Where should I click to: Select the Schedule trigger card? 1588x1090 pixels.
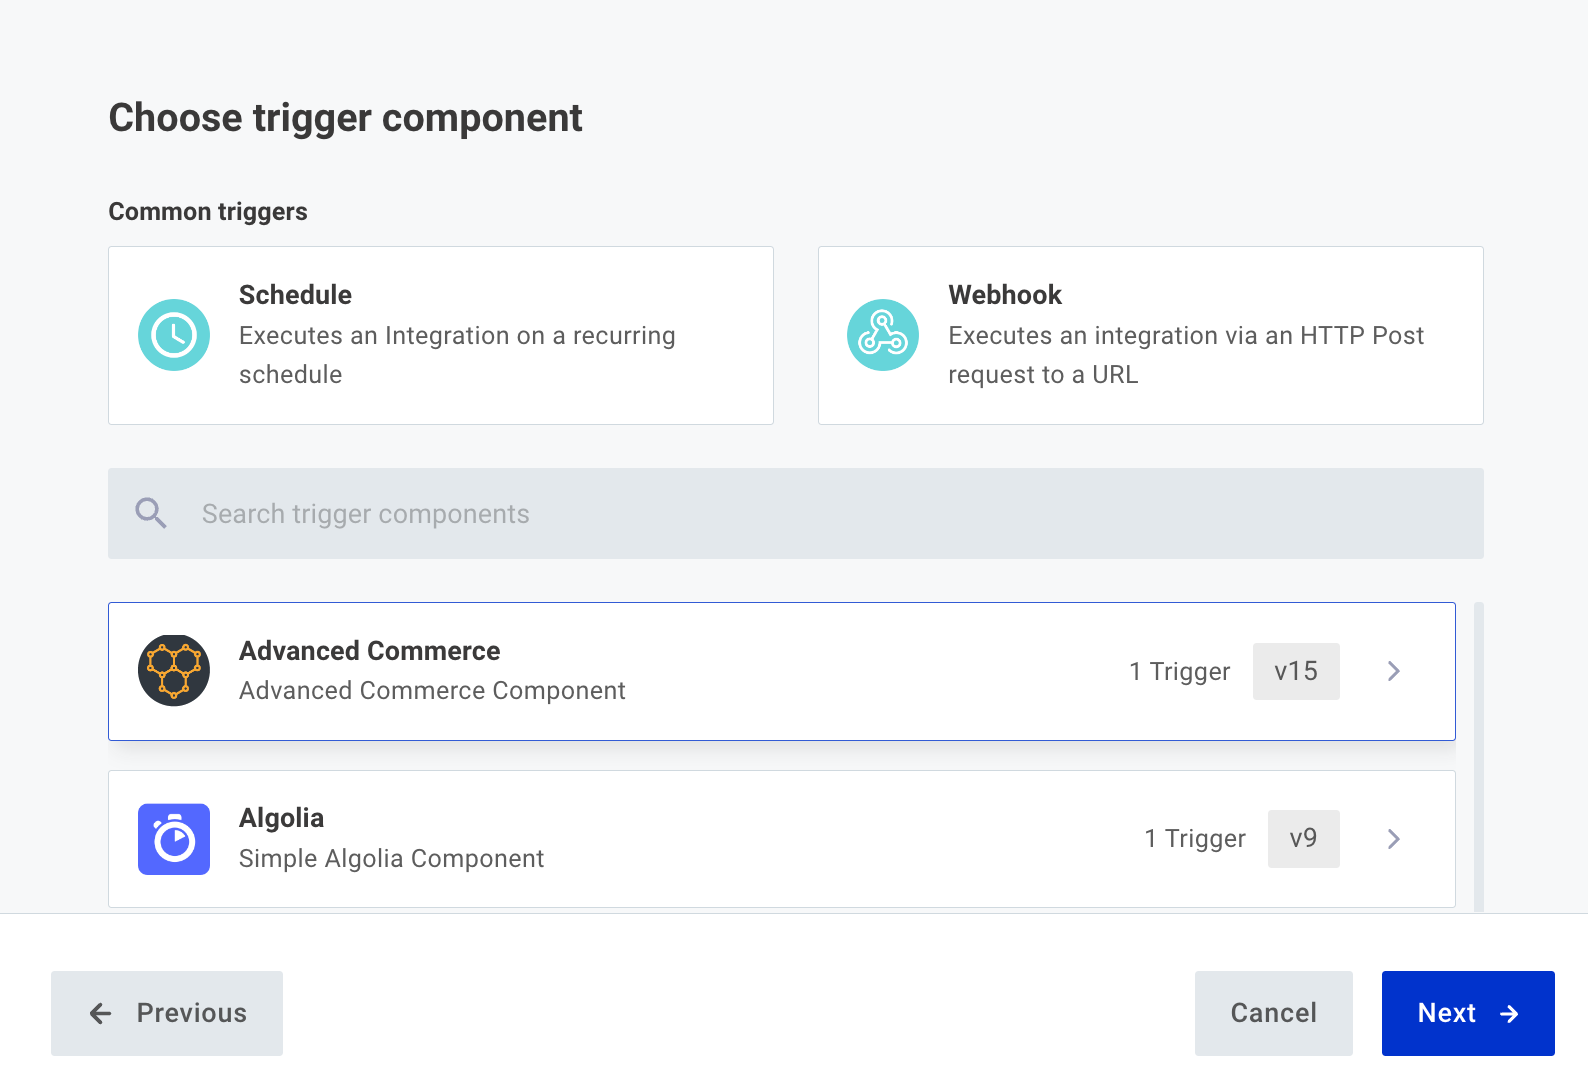(440, 335)
